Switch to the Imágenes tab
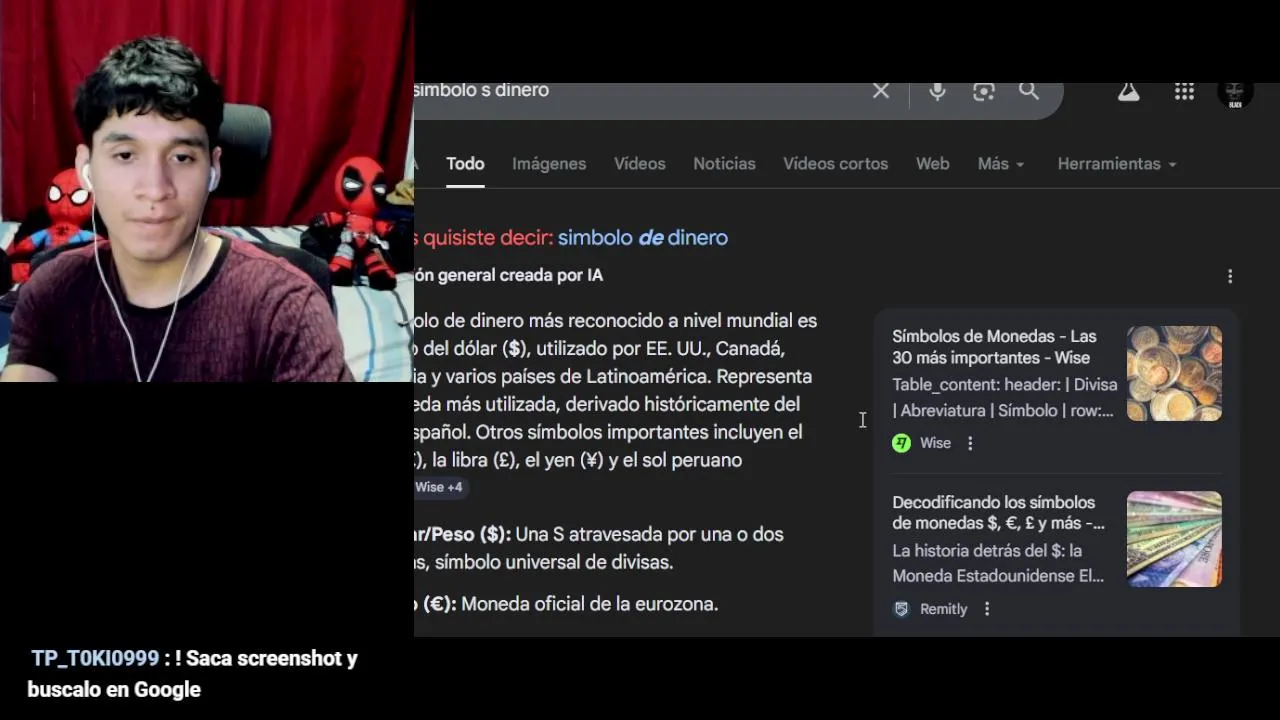The height and width of the screenshot is (720, 1280). [x=549, y=164]
